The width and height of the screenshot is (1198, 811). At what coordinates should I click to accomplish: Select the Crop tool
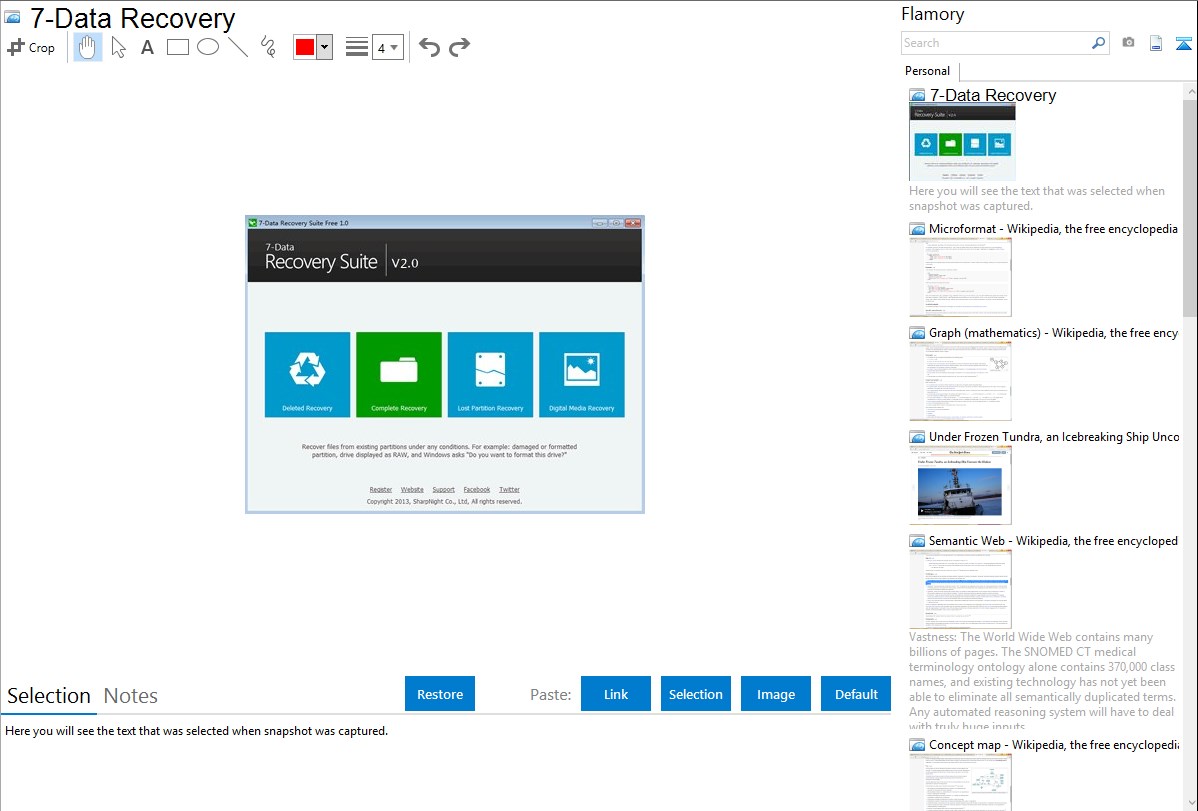31,47
